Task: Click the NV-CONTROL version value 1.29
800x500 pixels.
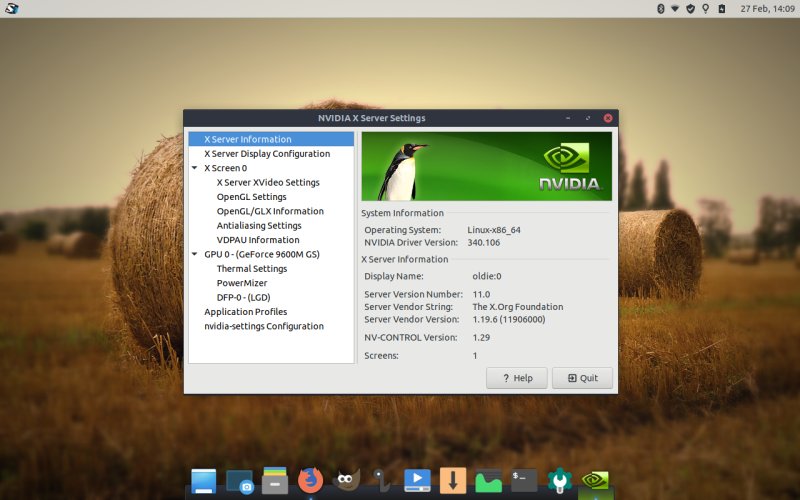Action: (x=481, y=337)
